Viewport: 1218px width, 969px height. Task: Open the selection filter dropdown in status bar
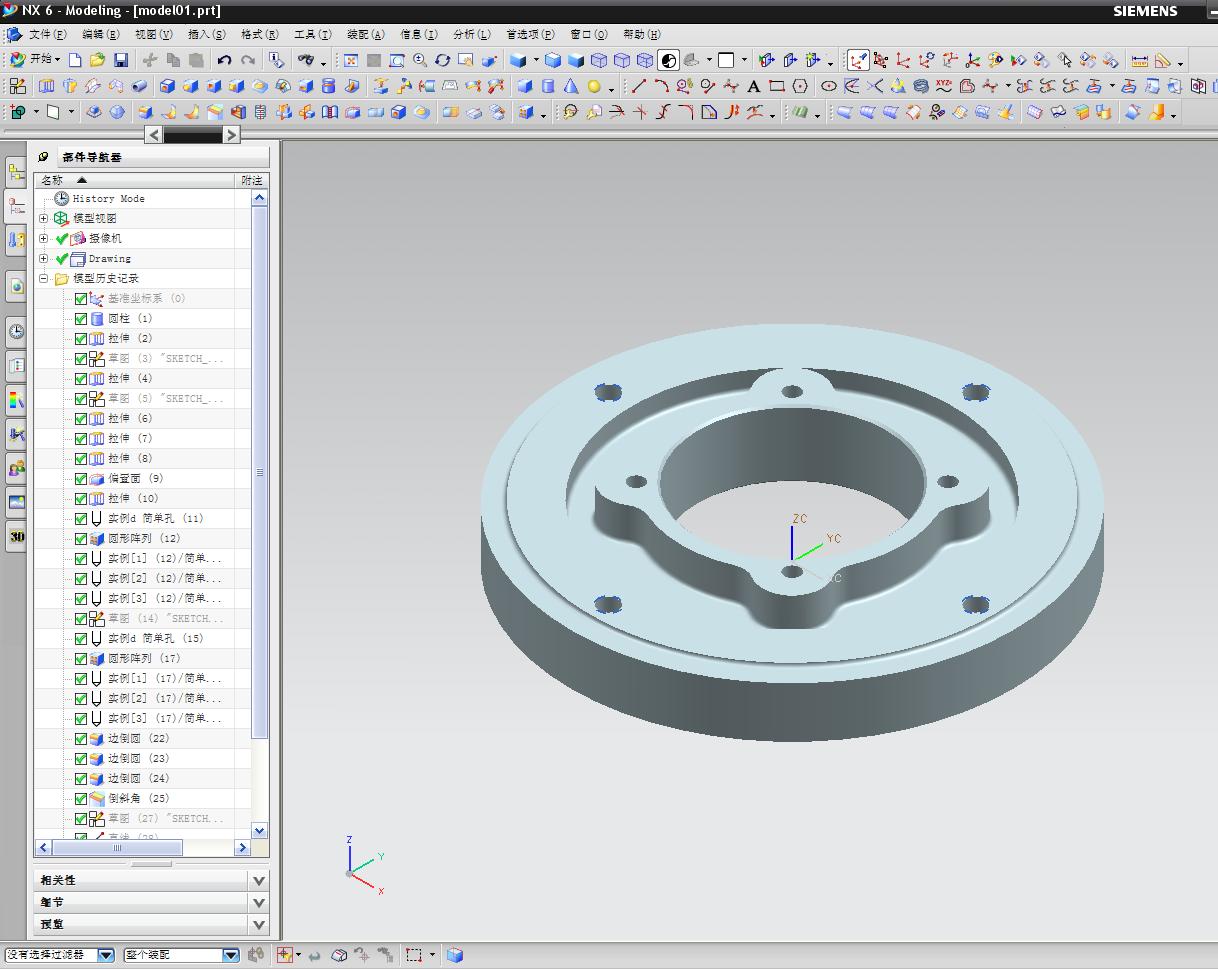(106, 955)
